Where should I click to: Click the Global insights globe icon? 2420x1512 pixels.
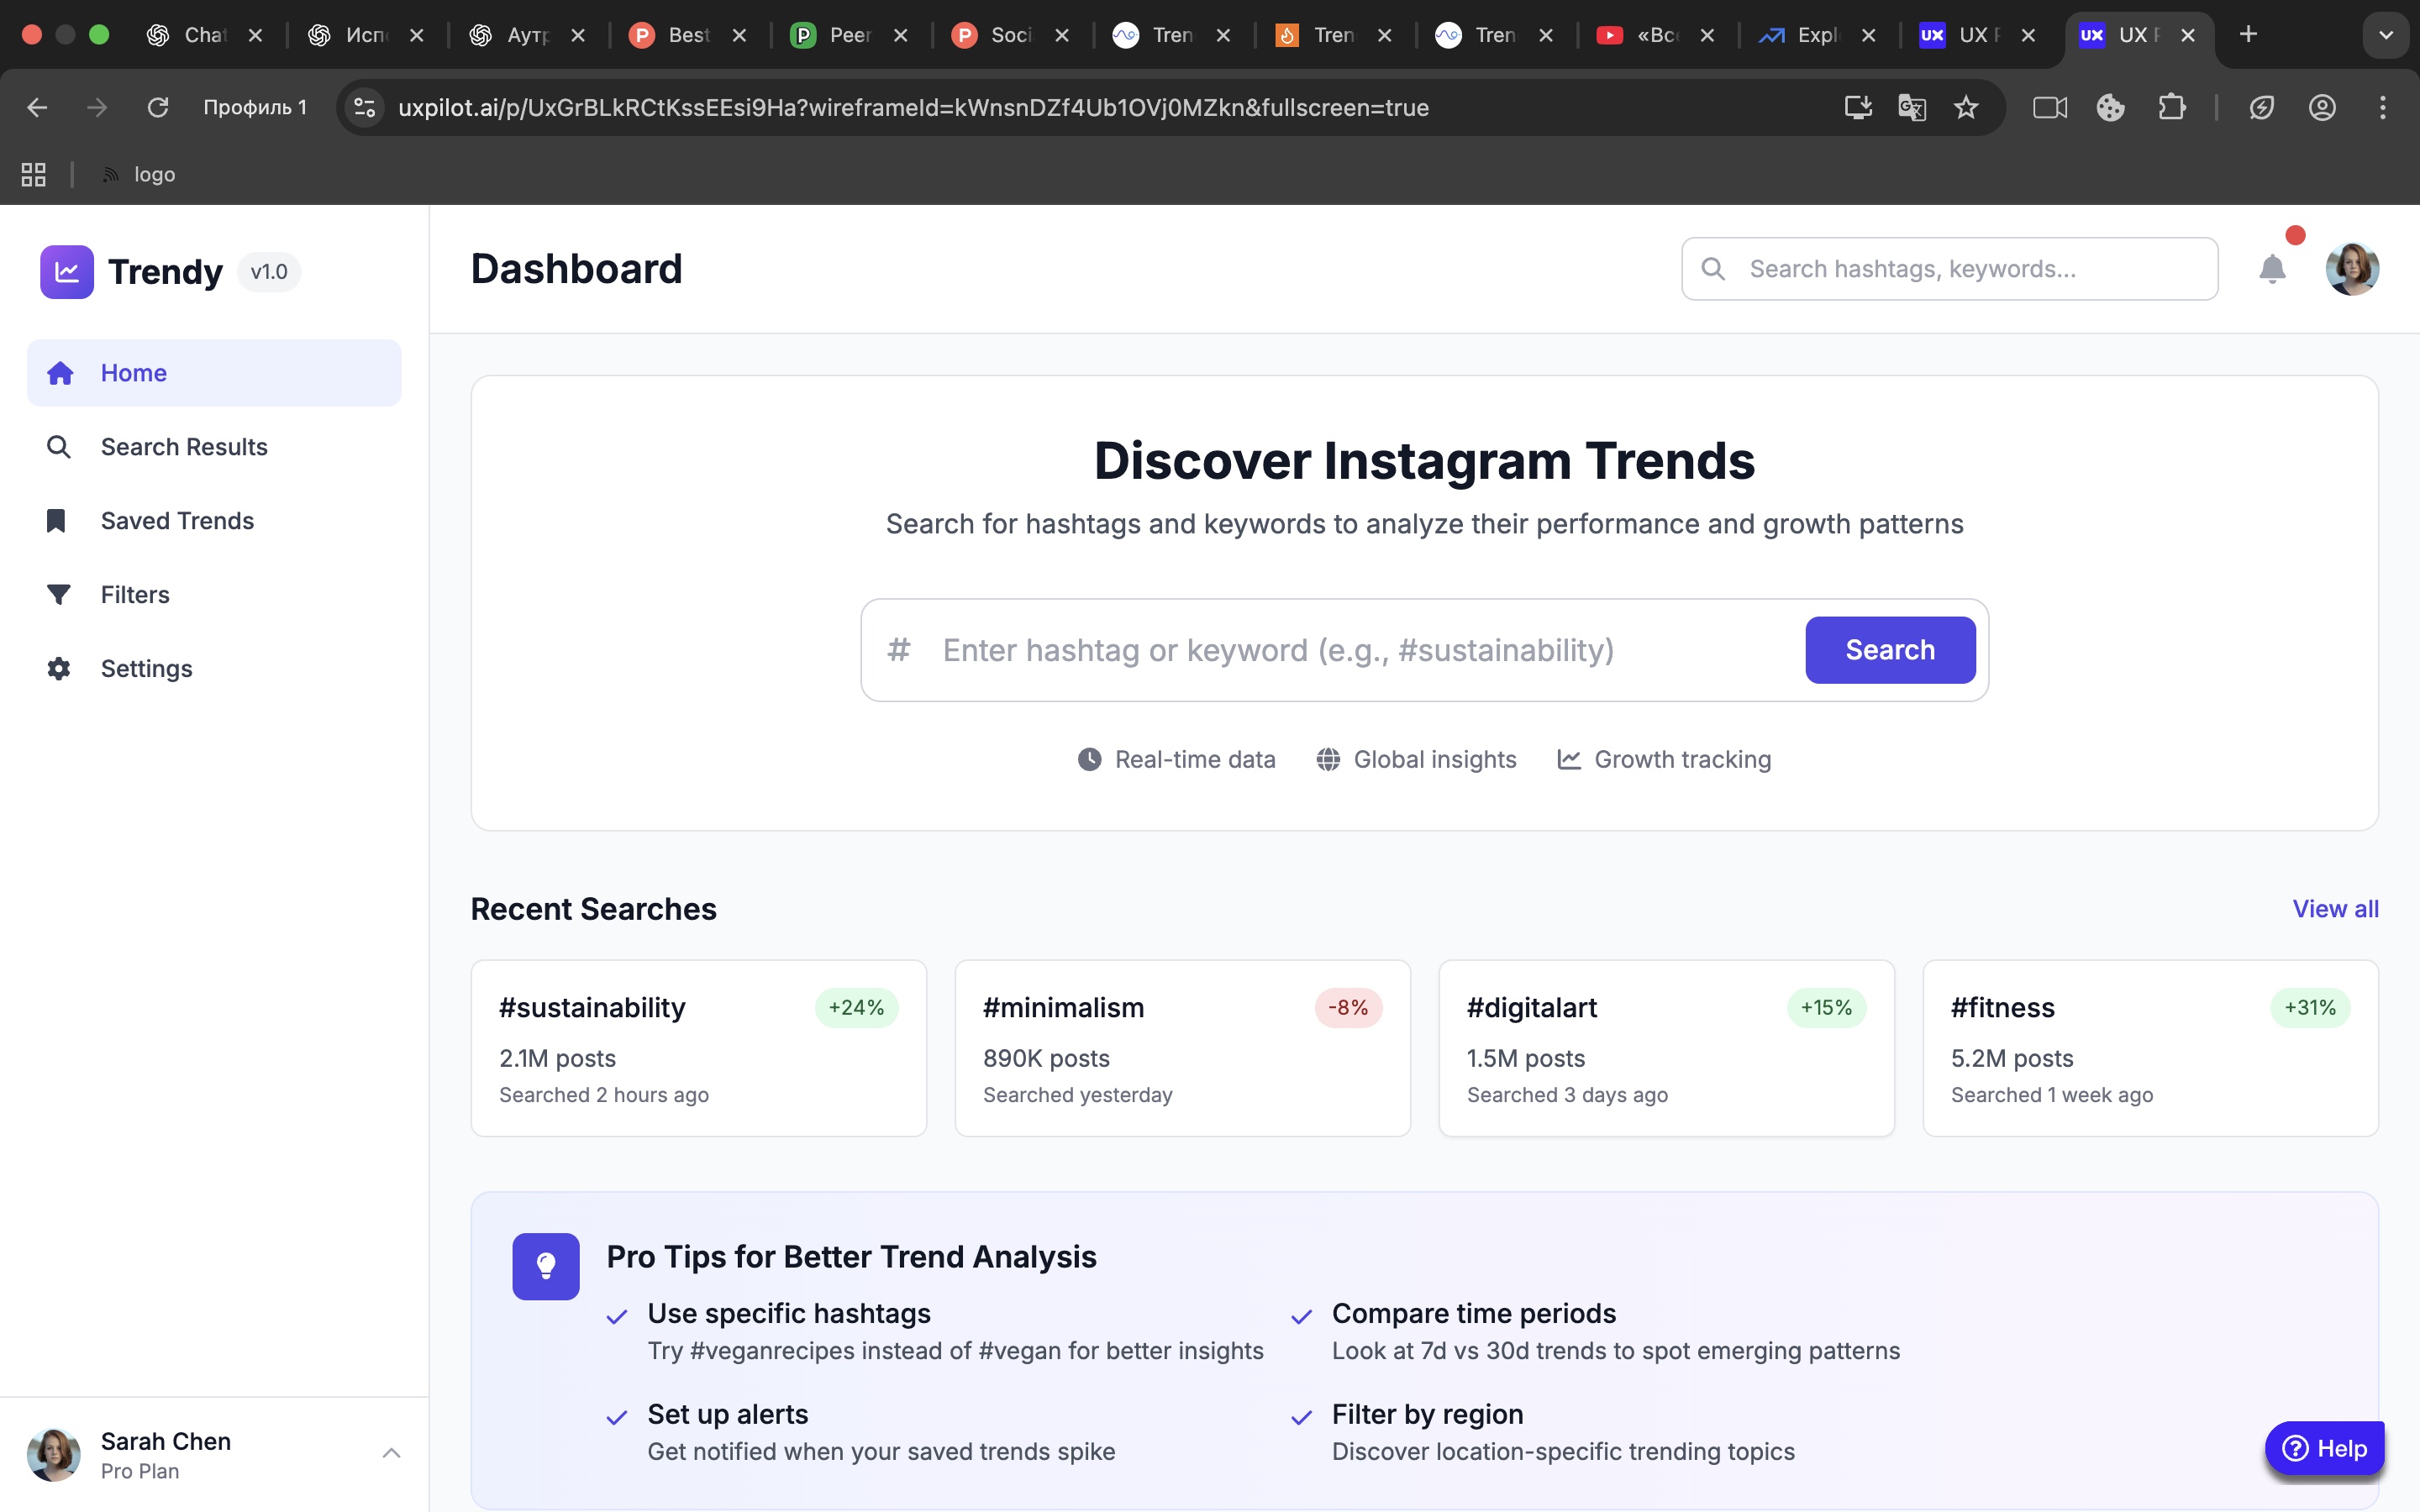coord(1328,759)
